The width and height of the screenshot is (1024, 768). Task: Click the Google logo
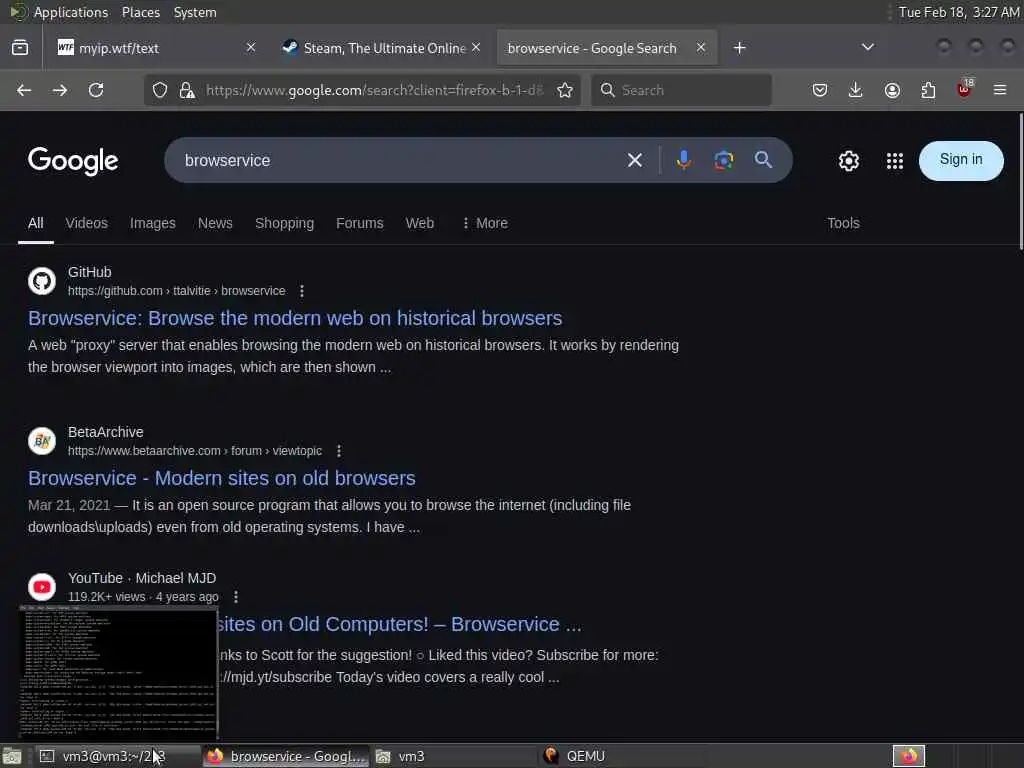73,161
